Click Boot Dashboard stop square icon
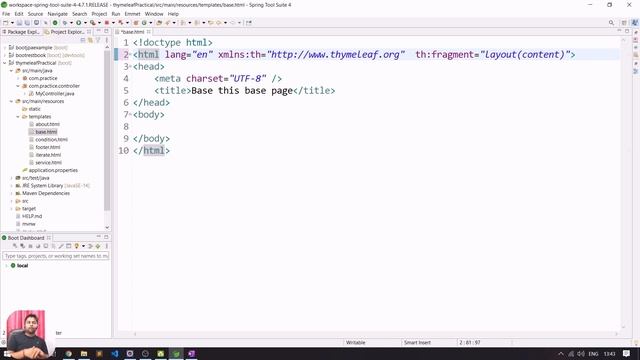640x360 pixels. (30, 246)
